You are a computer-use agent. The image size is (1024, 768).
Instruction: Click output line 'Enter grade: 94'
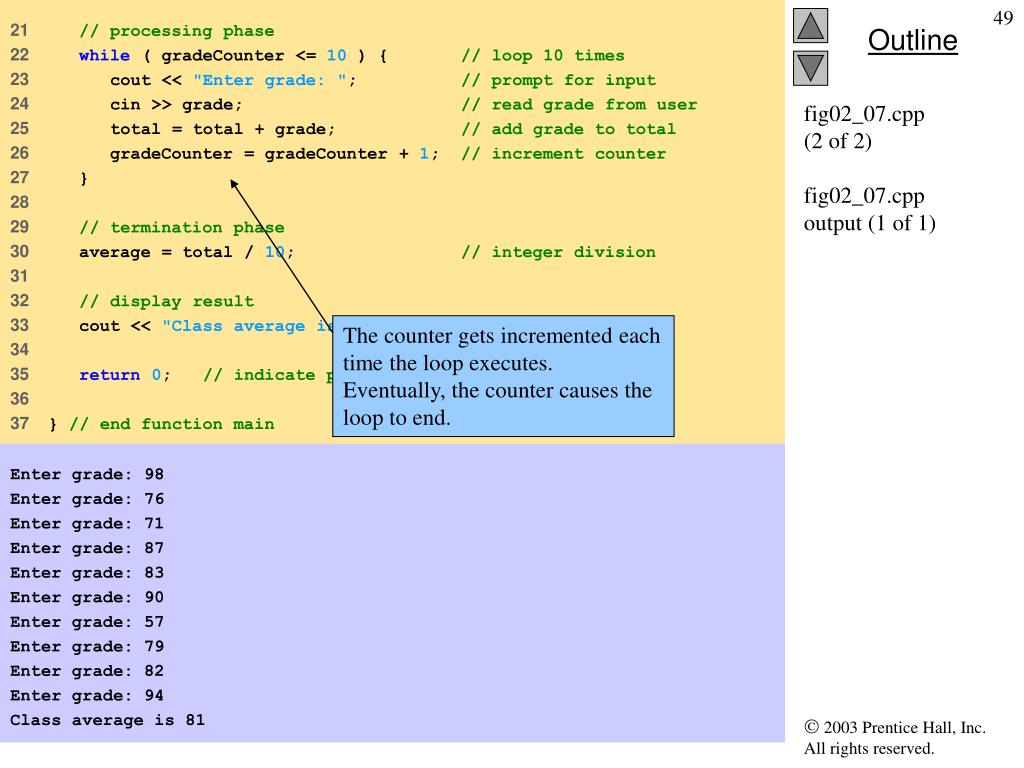(x=87, y=696)
